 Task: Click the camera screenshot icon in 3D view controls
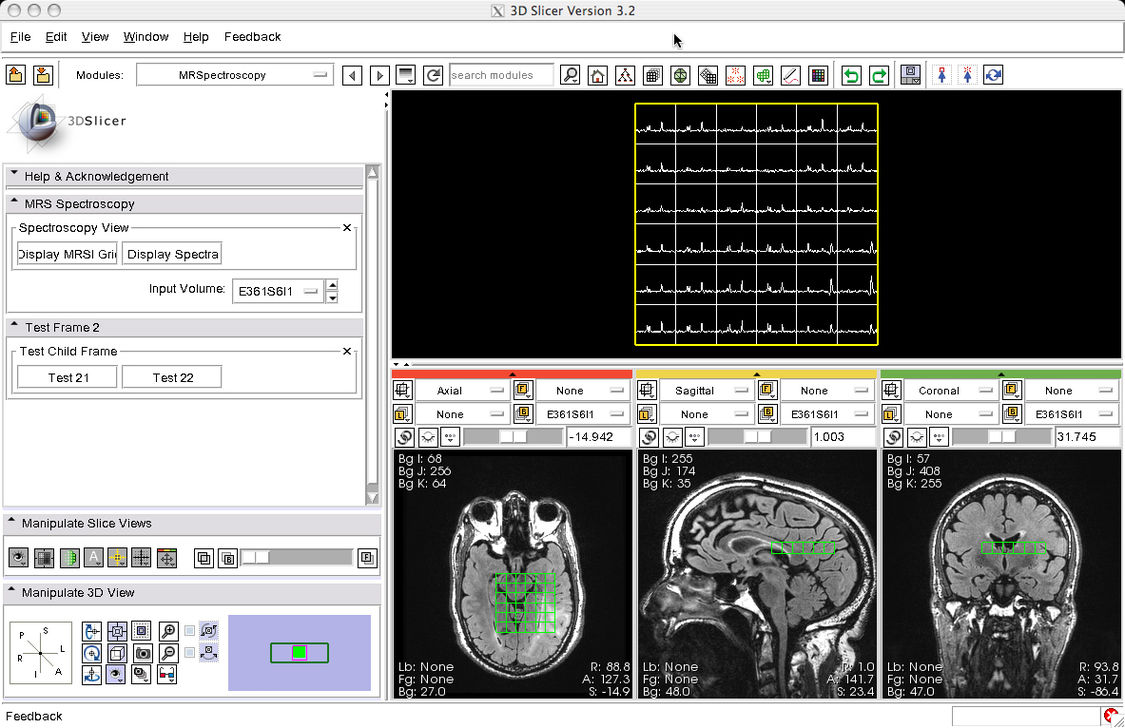tap(143, 652)
